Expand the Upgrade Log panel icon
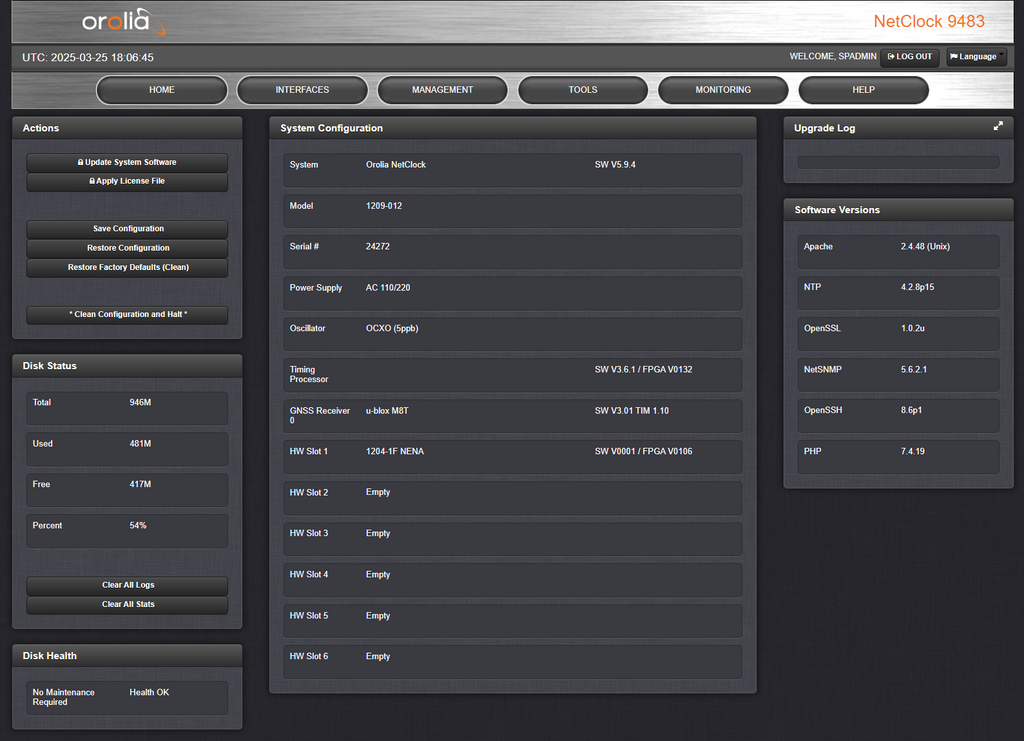The width and height of the screenshot is (1024, 741). point(998,126)
